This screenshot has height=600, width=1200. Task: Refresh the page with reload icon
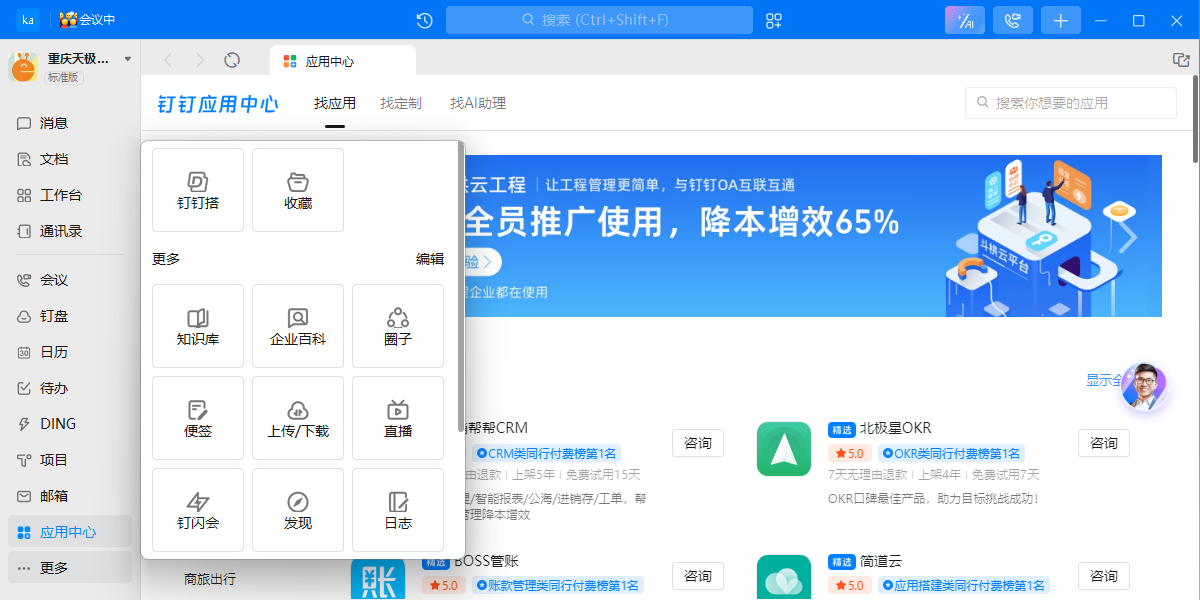[232, 60]
